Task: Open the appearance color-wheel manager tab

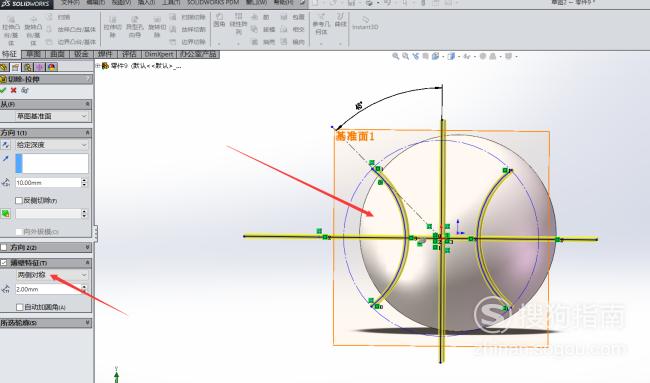Action: [52, 67]
